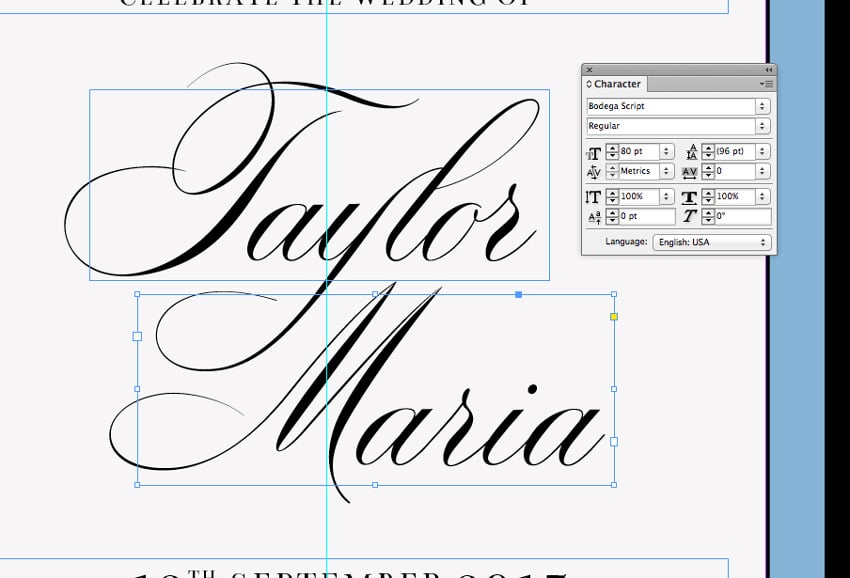Click the horizontal scale icon
850x578 pixels.
pos(690,197)
